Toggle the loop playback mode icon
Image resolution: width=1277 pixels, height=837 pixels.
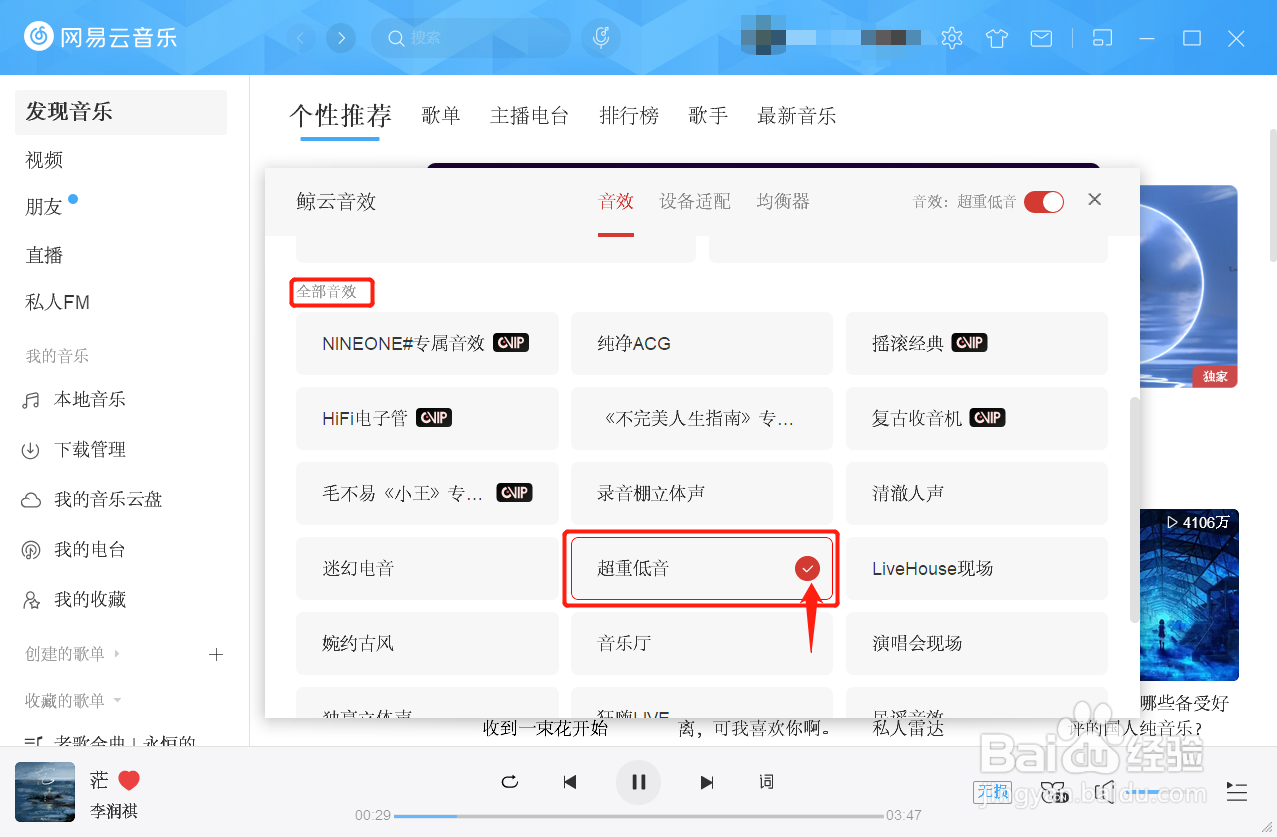pos(510,782)
